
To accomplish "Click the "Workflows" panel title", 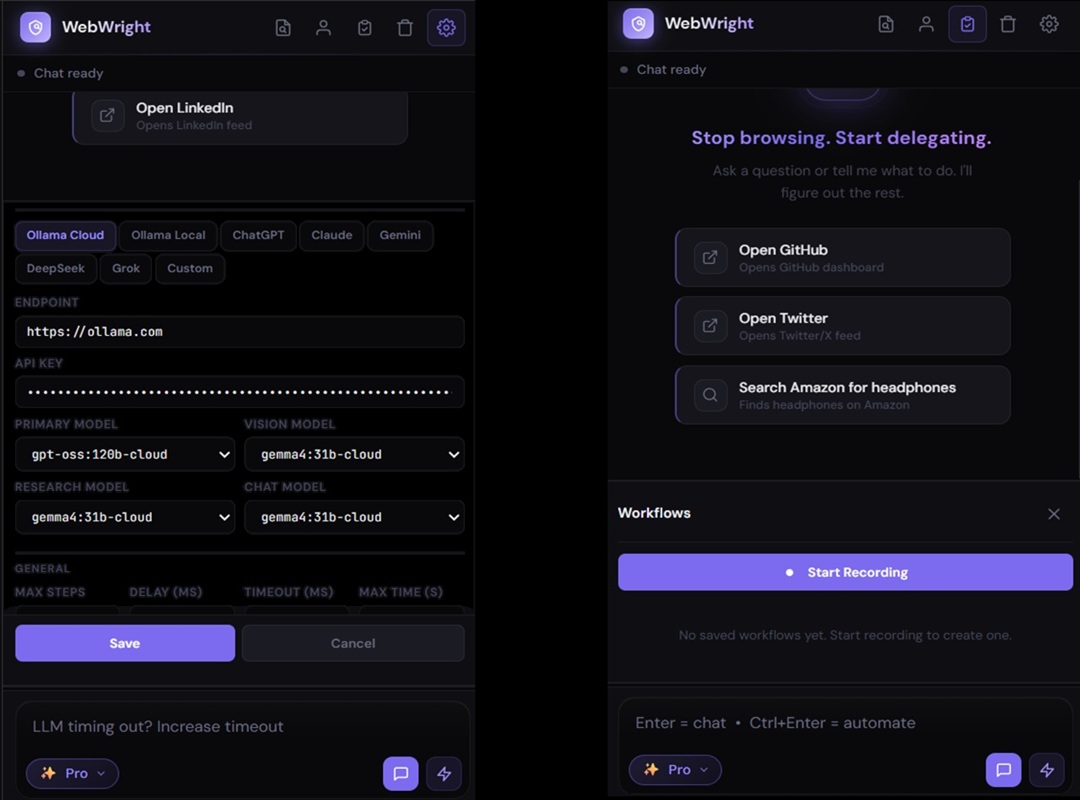I will pyautogui.click(x=654, y=513).
